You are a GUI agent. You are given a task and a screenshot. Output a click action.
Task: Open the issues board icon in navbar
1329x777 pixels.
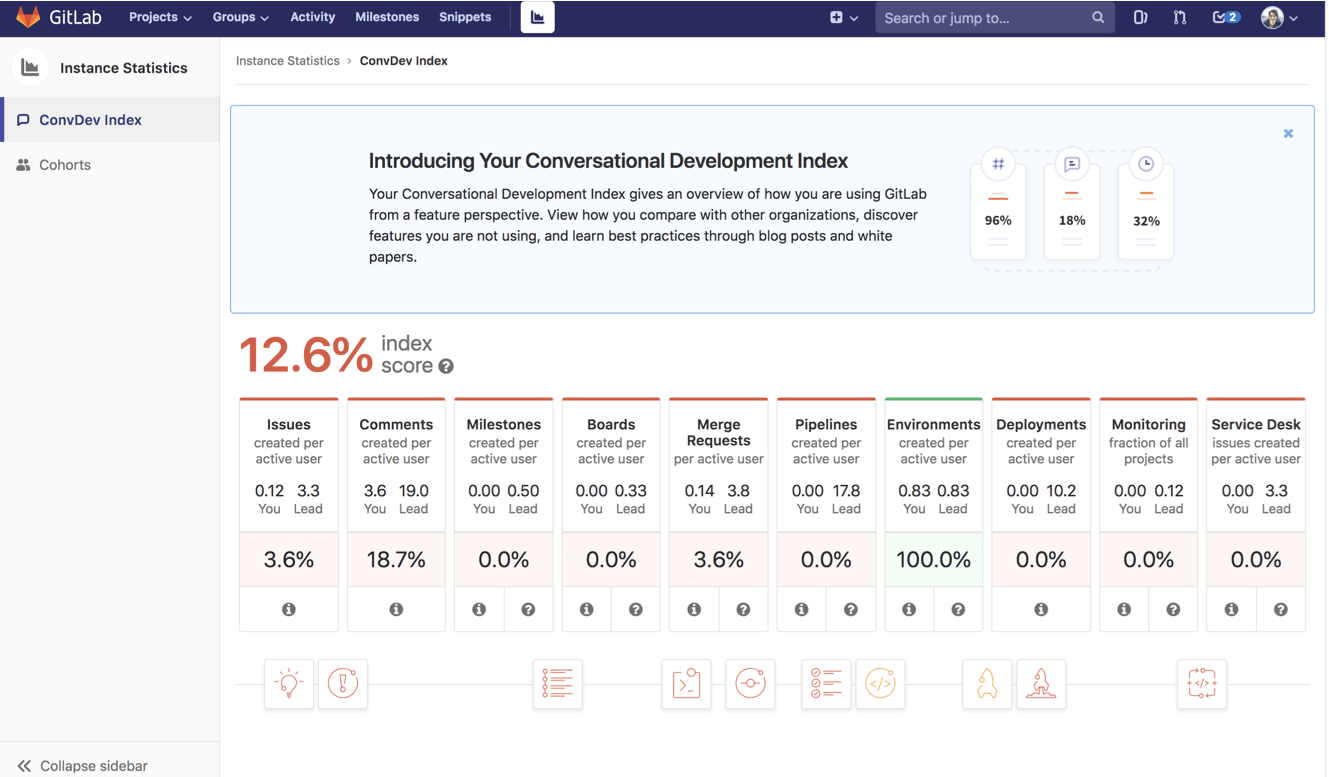point(1140,17)
